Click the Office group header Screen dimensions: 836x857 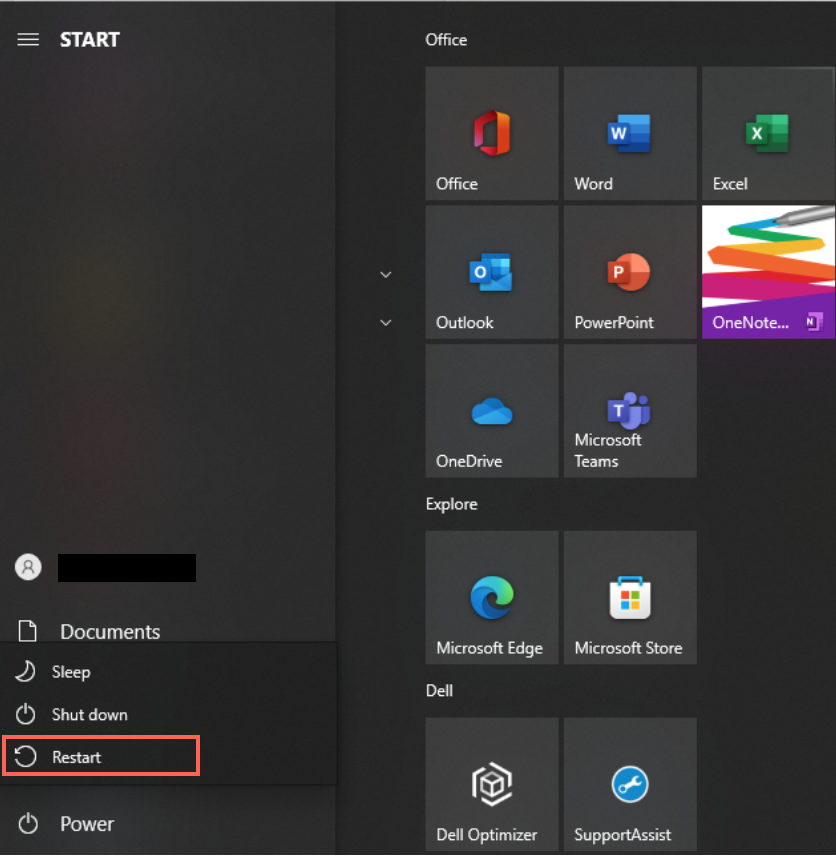pyautogui.click(x=446, y=40)
